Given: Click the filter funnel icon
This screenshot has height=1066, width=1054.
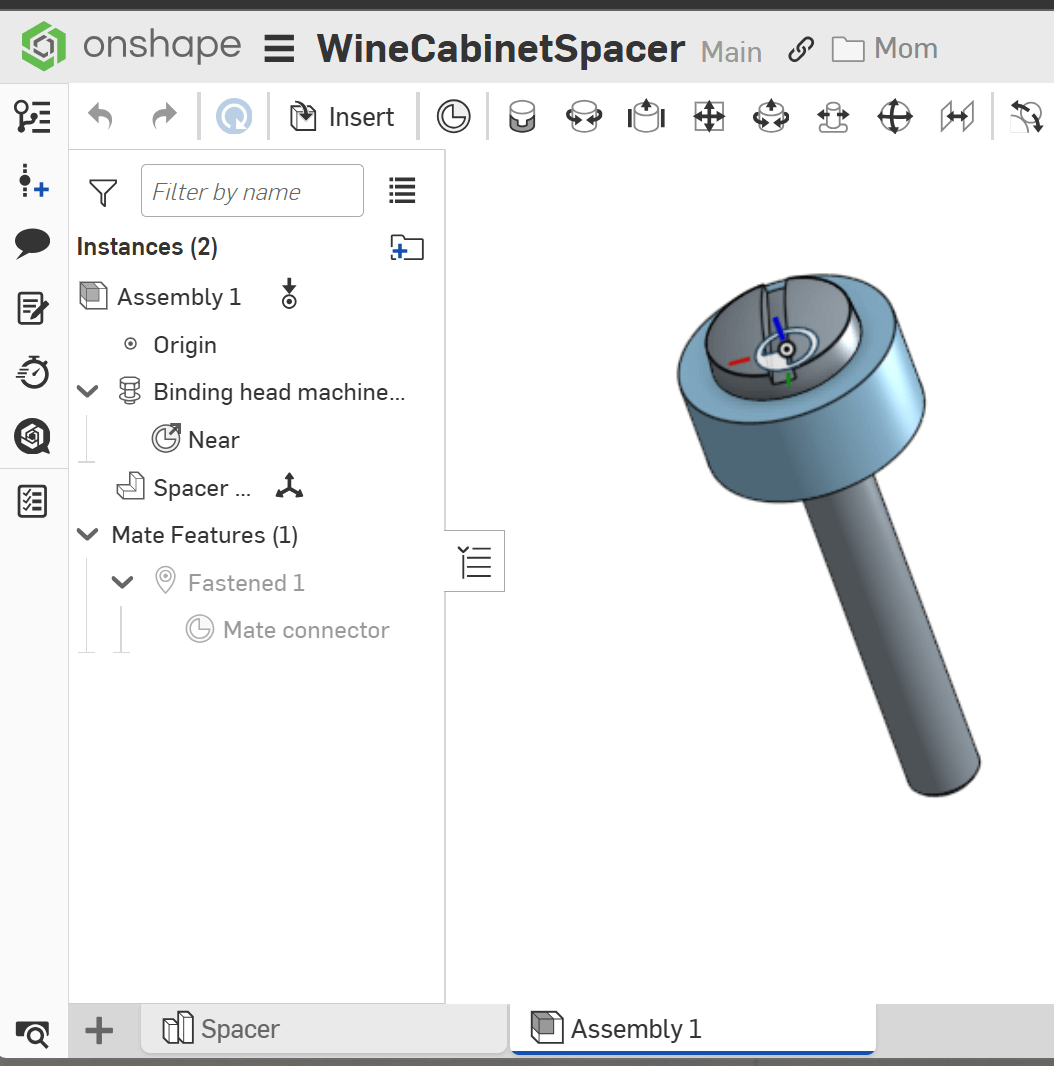Looking at the screenshot, I should pos(103,192).
